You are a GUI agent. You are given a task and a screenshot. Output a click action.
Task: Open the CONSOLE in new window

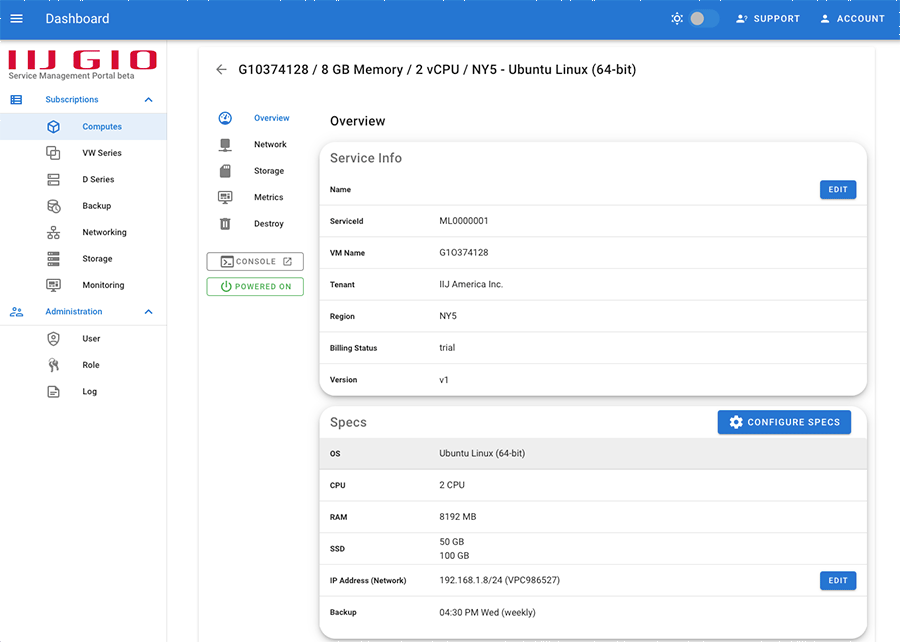point(255,262)
